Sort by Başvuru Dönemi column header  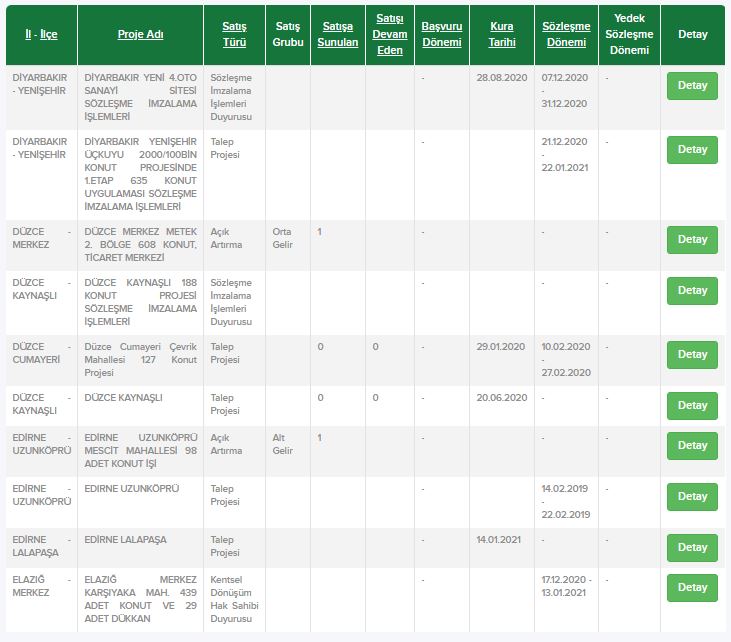[x=441, y=35]
